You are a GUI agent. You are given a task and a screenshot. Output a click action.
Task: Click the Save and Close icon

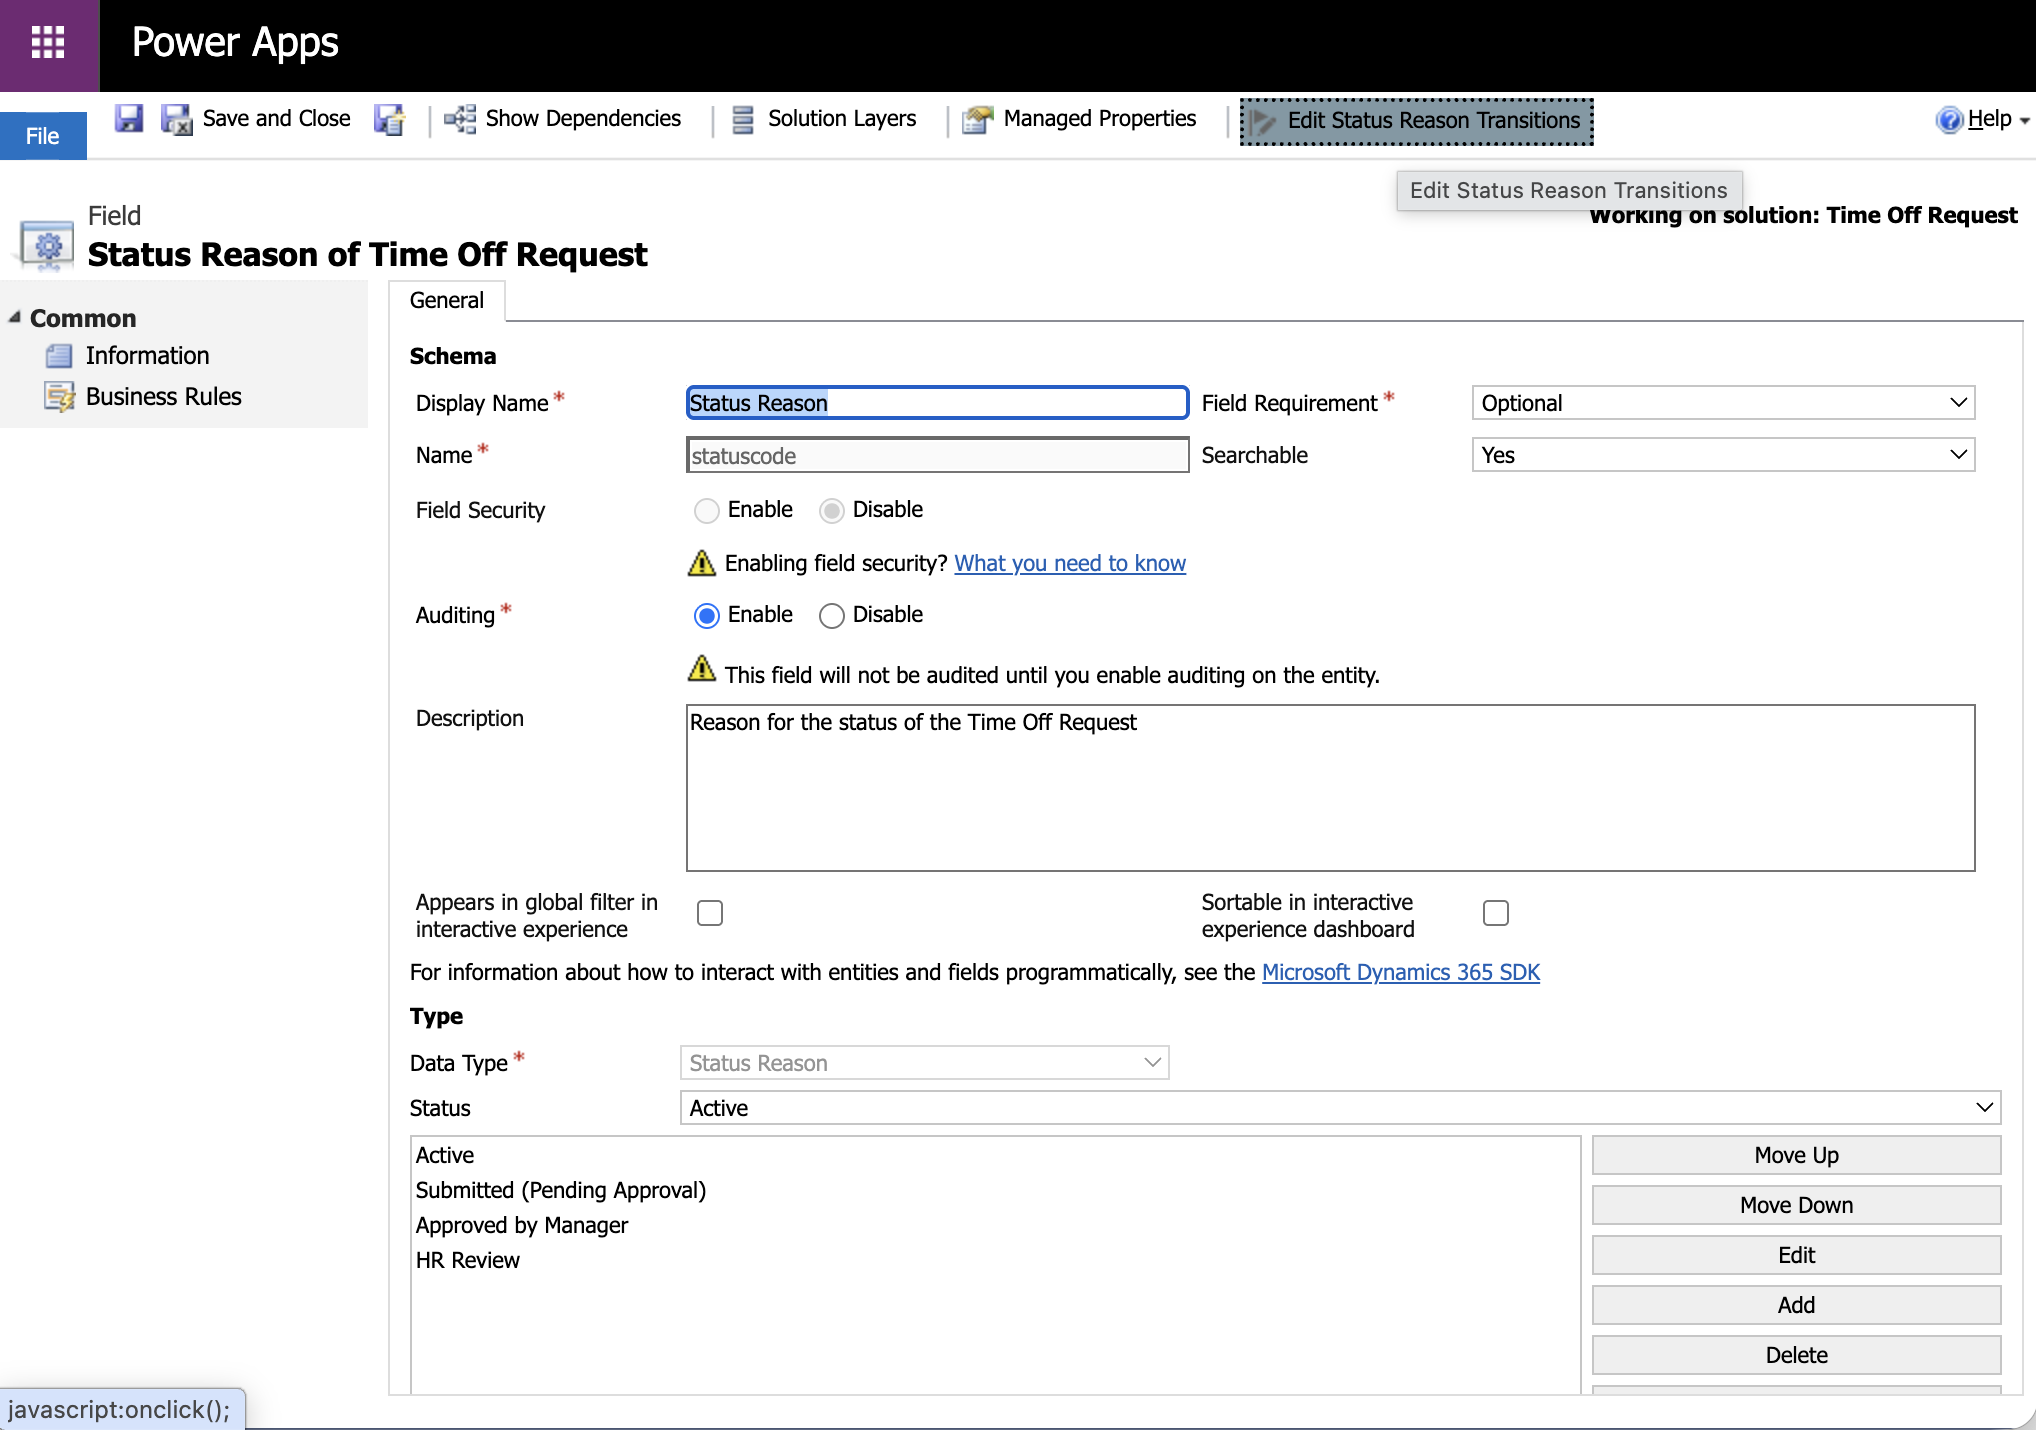coord(177,120)
